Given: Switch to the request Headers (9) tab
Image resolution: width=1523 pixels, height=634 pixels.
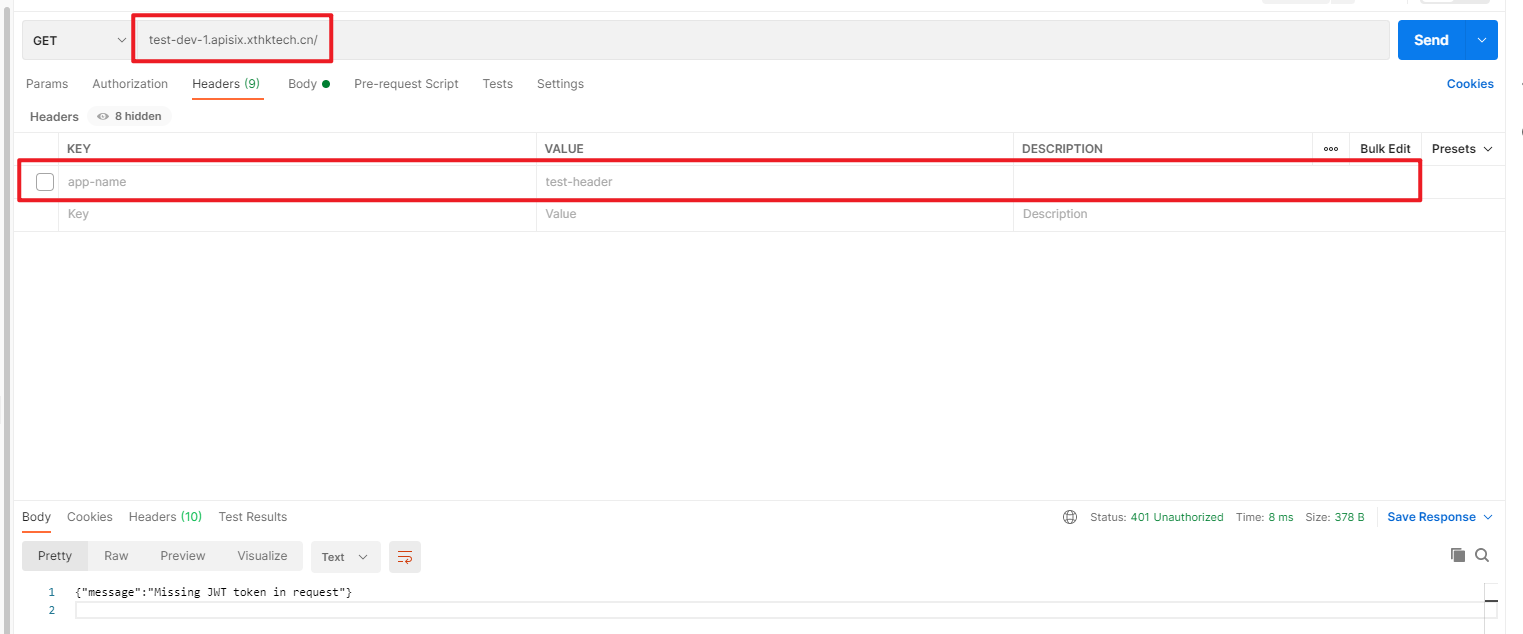Looking at the screenshot, I should 226,84.
